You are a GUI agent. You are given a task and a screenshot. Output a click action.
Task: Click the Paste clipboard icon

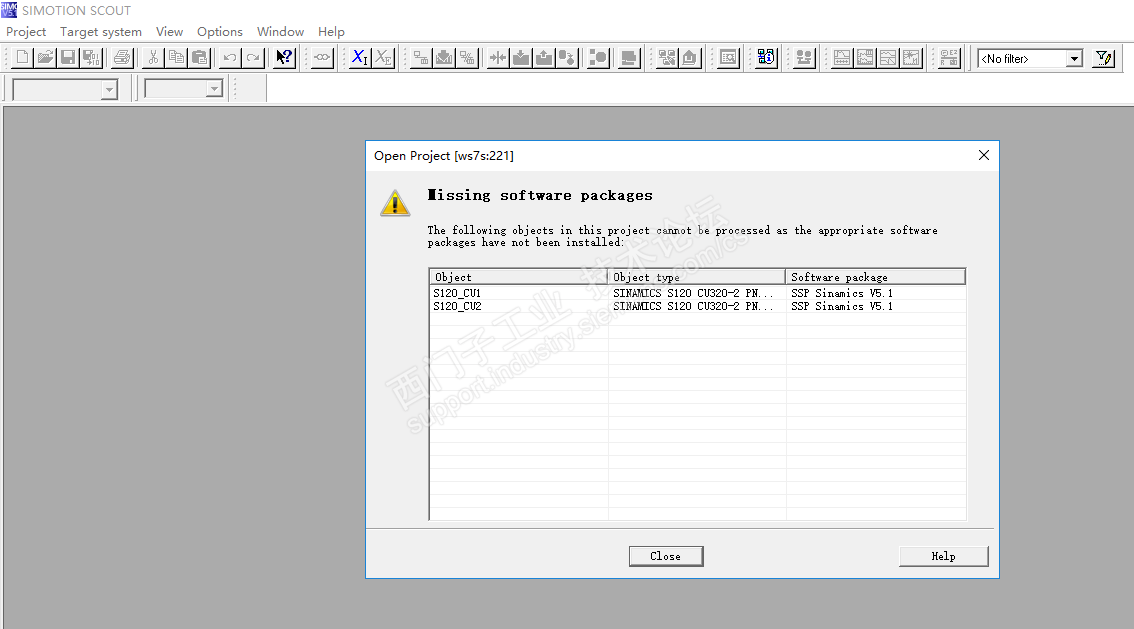click(x=200, y=58)
